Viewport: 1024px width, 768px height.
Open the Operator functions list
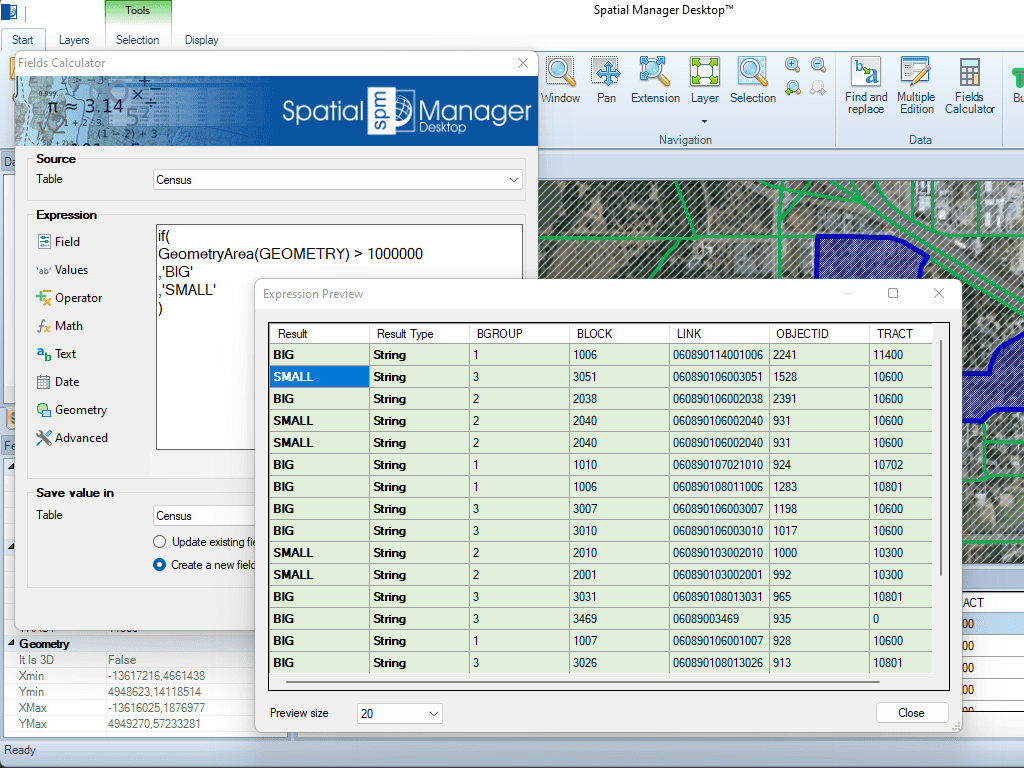click(x=69, y=298)
